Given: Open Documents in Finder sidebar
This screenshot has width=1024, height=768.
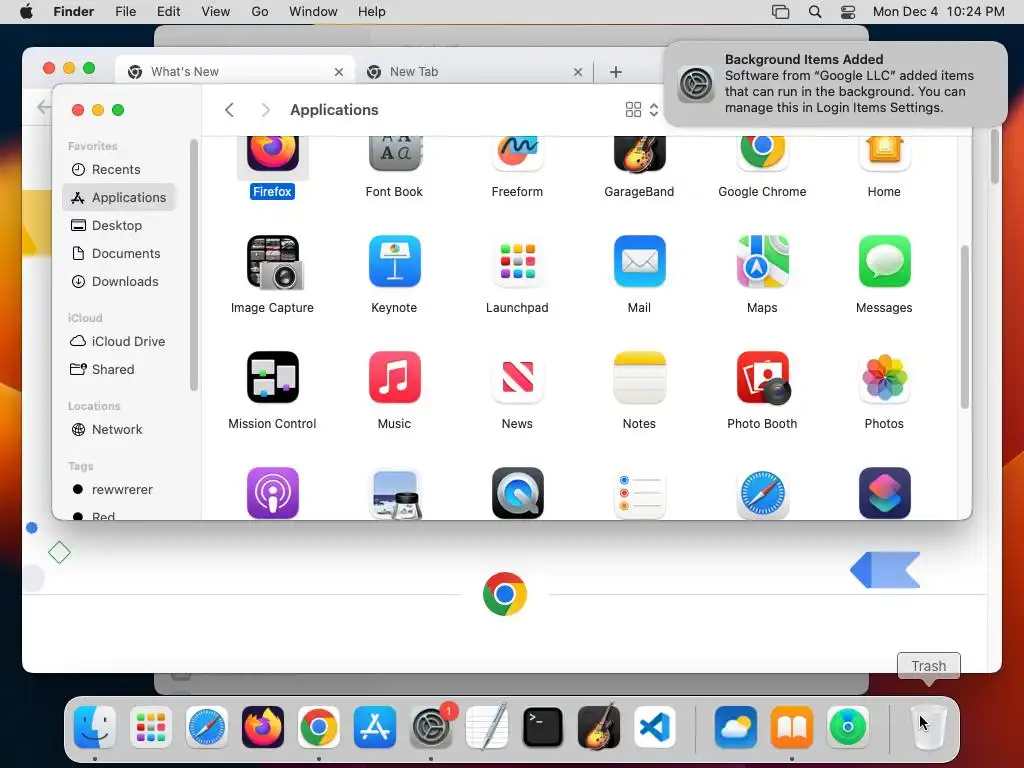Looking at the screenshot, I should coord(119,253).
